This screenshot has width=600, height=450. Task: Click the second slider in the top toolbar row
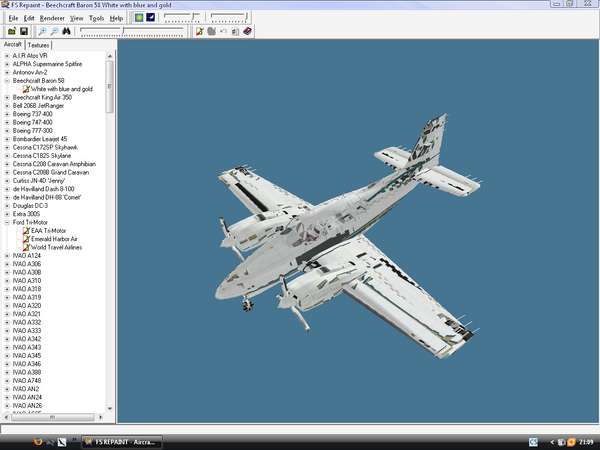(x=229, y=17)
